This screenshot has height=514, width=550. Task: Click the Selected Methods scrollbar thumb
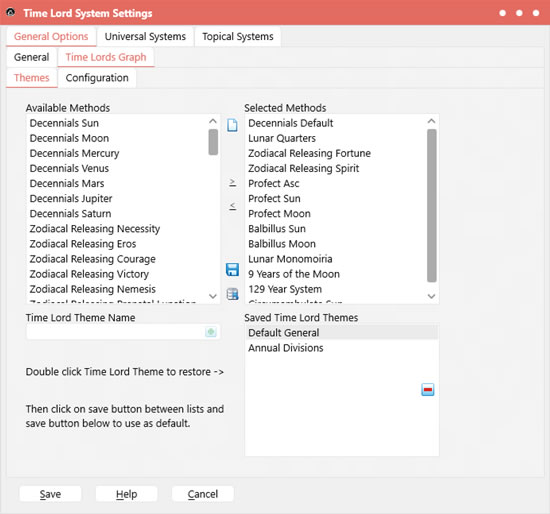coord(432,206)
